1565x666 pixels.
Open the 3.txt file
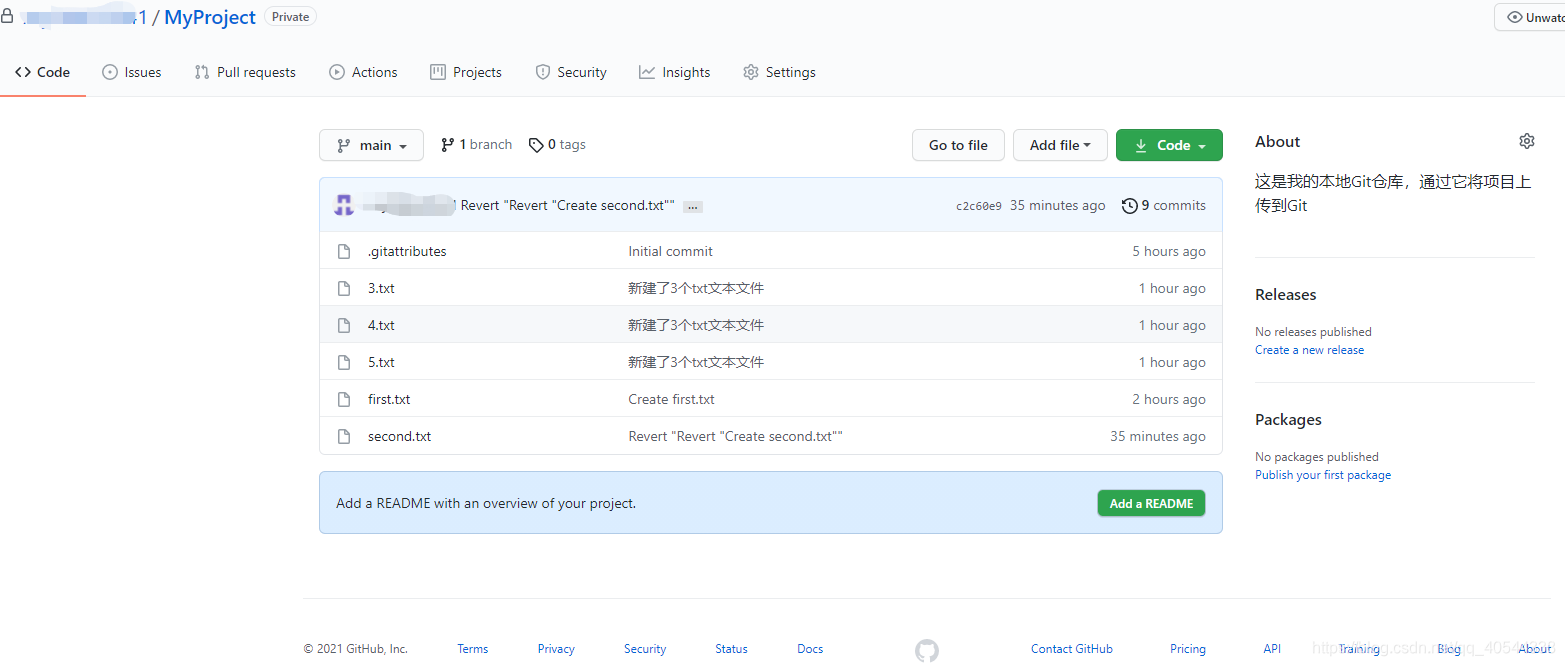coord(381,288)
